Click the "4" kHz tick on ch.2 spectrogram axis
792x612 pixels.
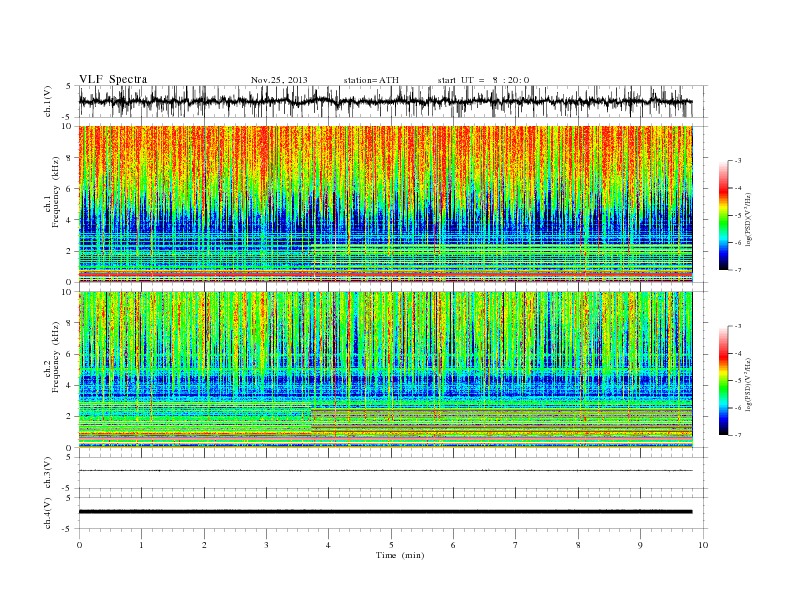click(x=70, y=385)
